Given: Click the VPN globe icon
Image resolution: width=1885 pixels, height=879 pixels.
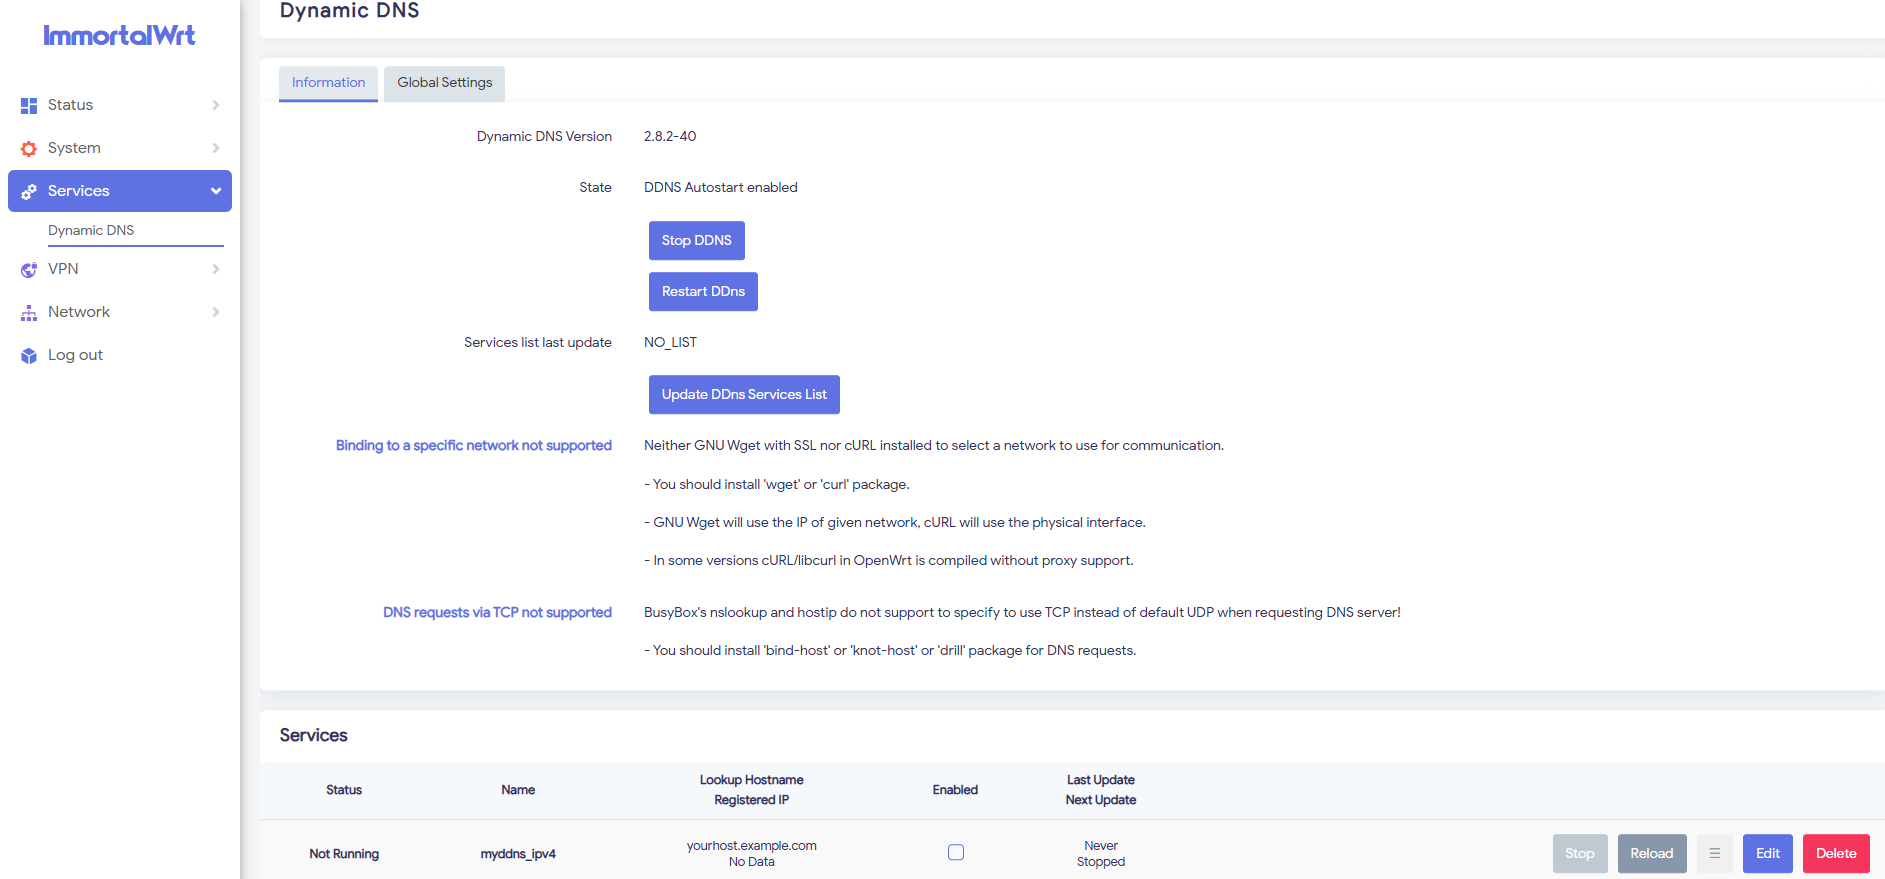Looking at the screenshot, I should tap(29, 269).
